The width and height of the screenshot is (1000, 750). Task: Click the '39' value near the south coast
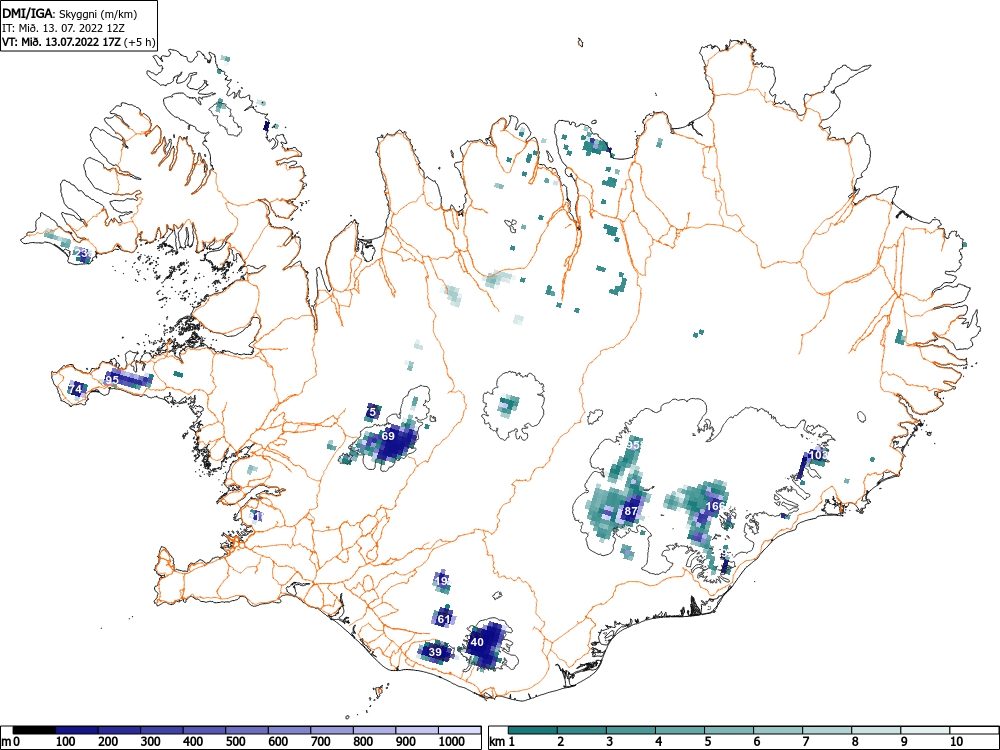coord(435,652)
